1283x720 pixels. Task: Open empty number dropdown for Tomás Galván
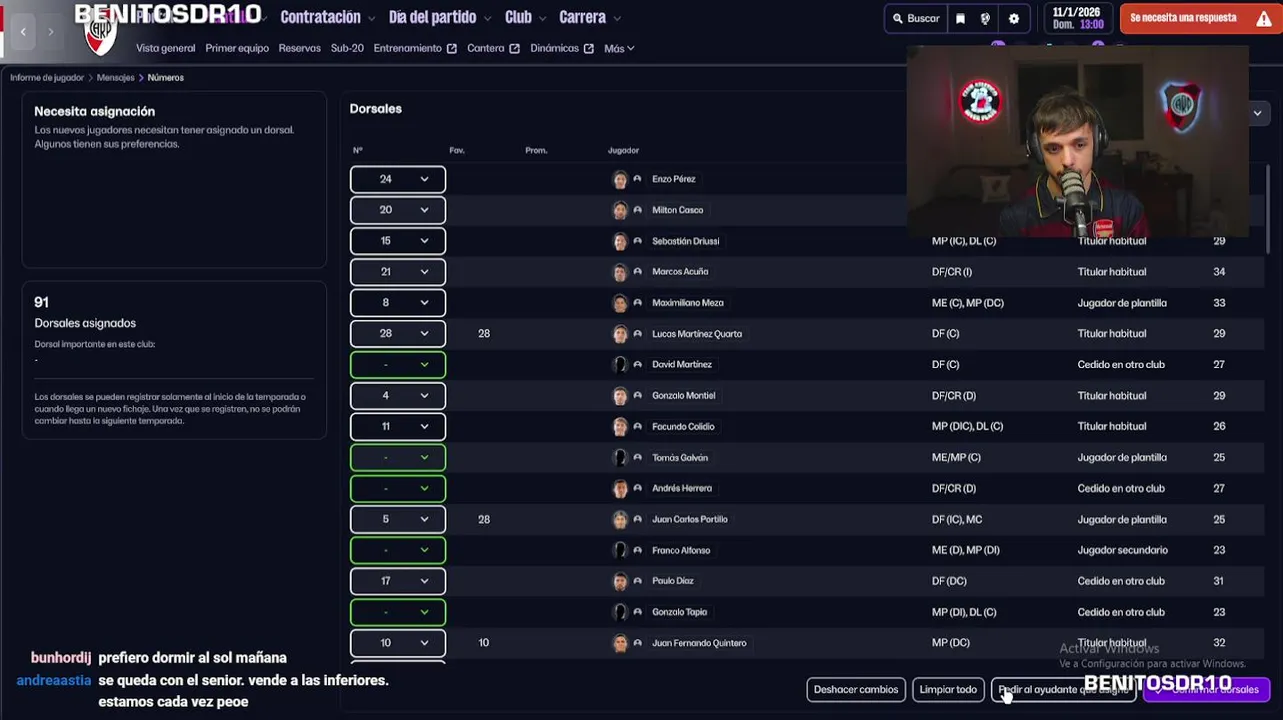pos(397,458)
